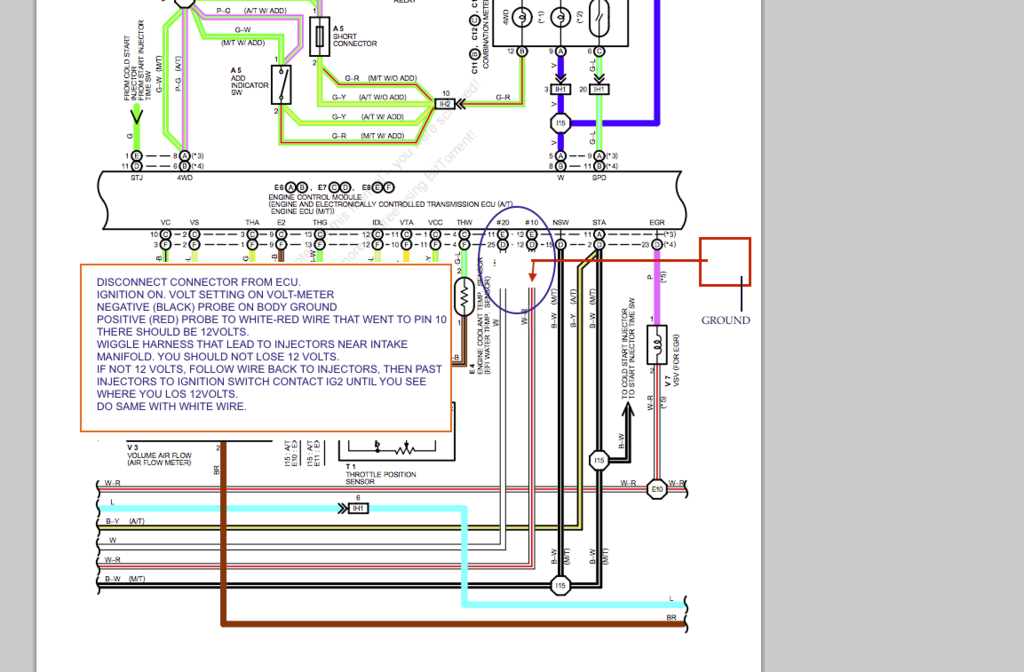1024x672 pixels.
Task: Click the 'COMBINATION METER' vertical label
Action: [x=486, y=33]
